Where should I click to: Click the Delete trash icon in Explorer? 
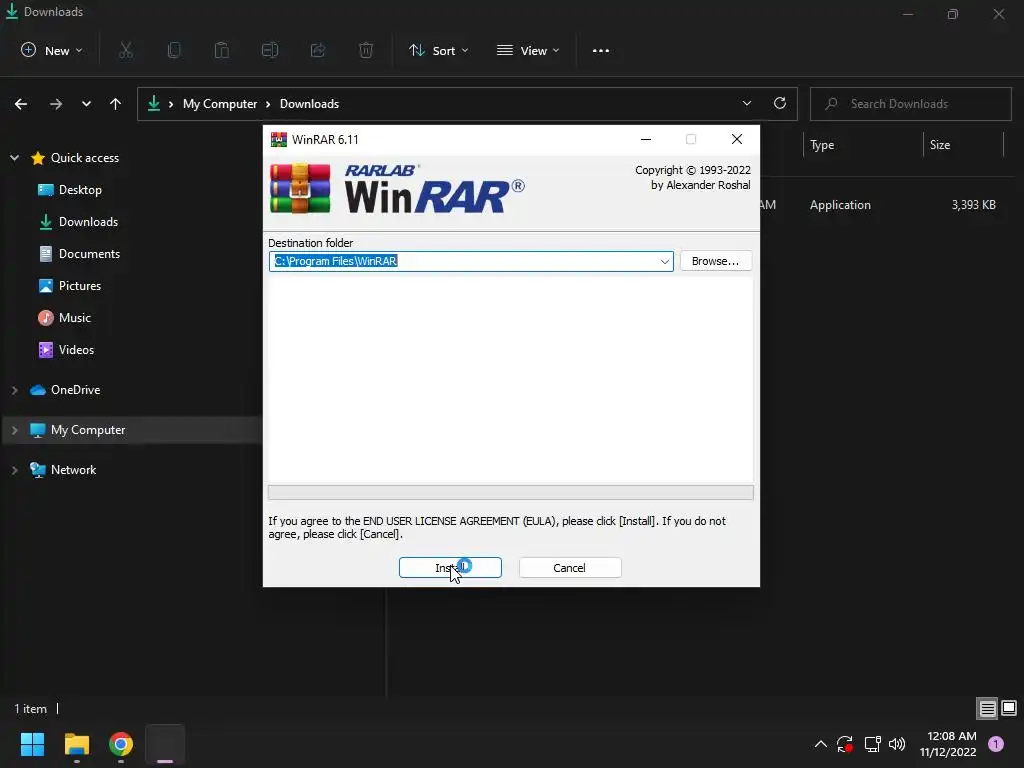click(366, 50)
